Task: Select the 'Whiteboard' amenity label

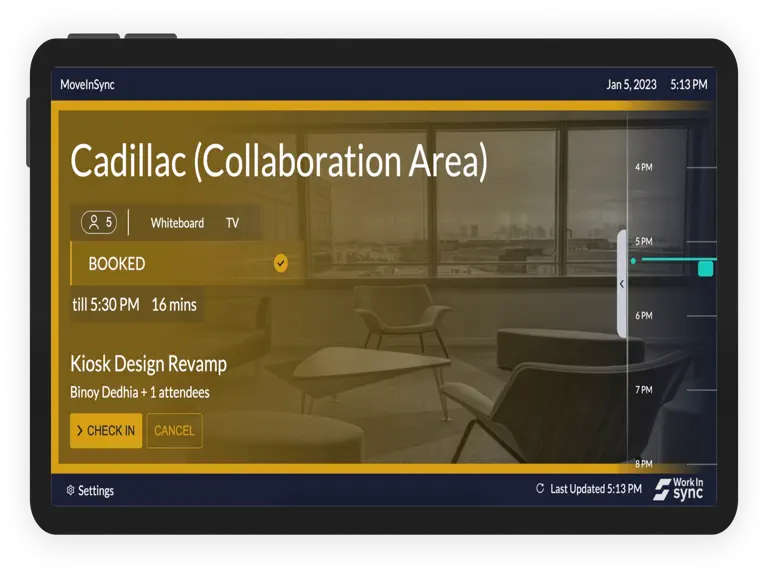Action: pos(177,223)
